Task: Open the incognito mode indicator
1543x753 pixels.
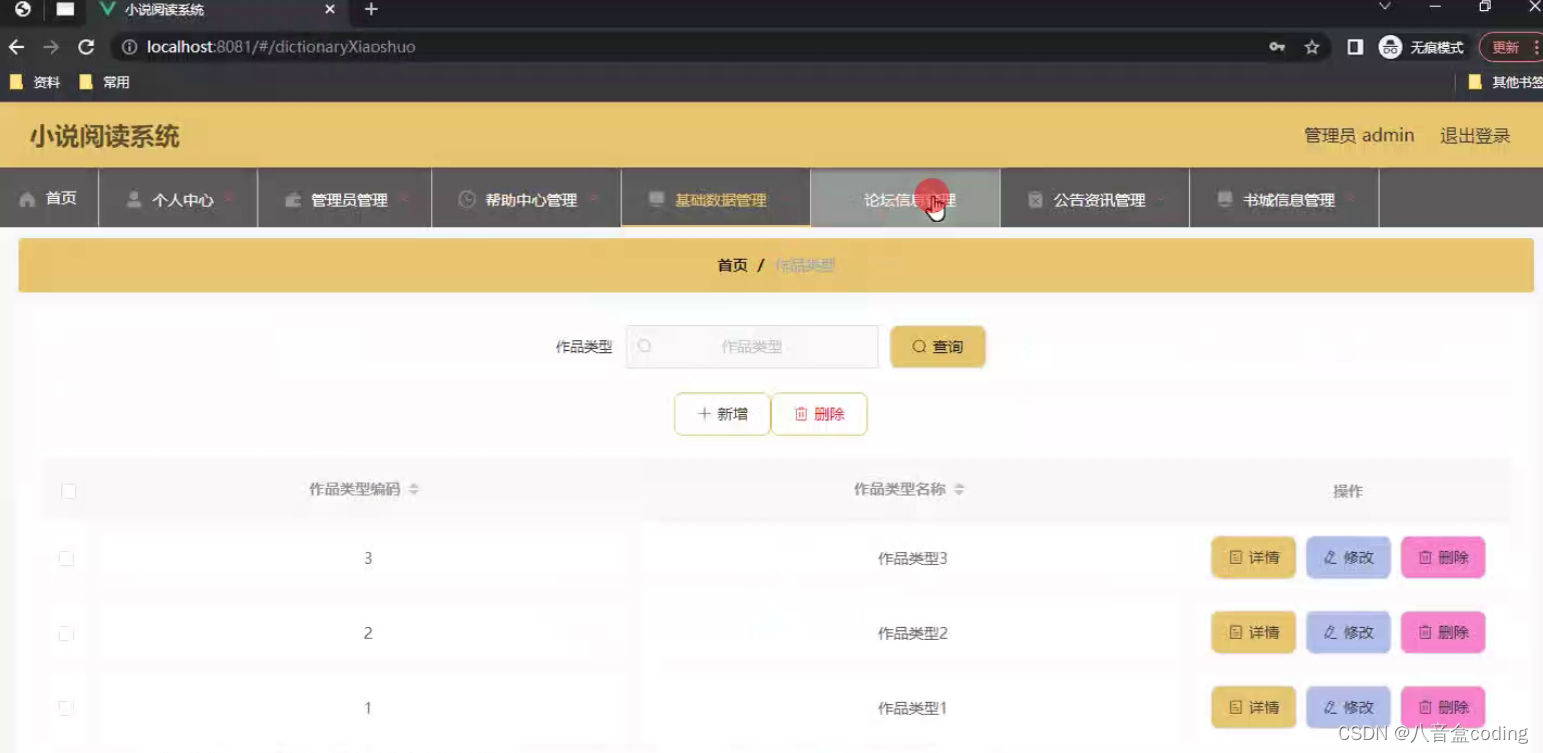Action: coord(1421,47)
